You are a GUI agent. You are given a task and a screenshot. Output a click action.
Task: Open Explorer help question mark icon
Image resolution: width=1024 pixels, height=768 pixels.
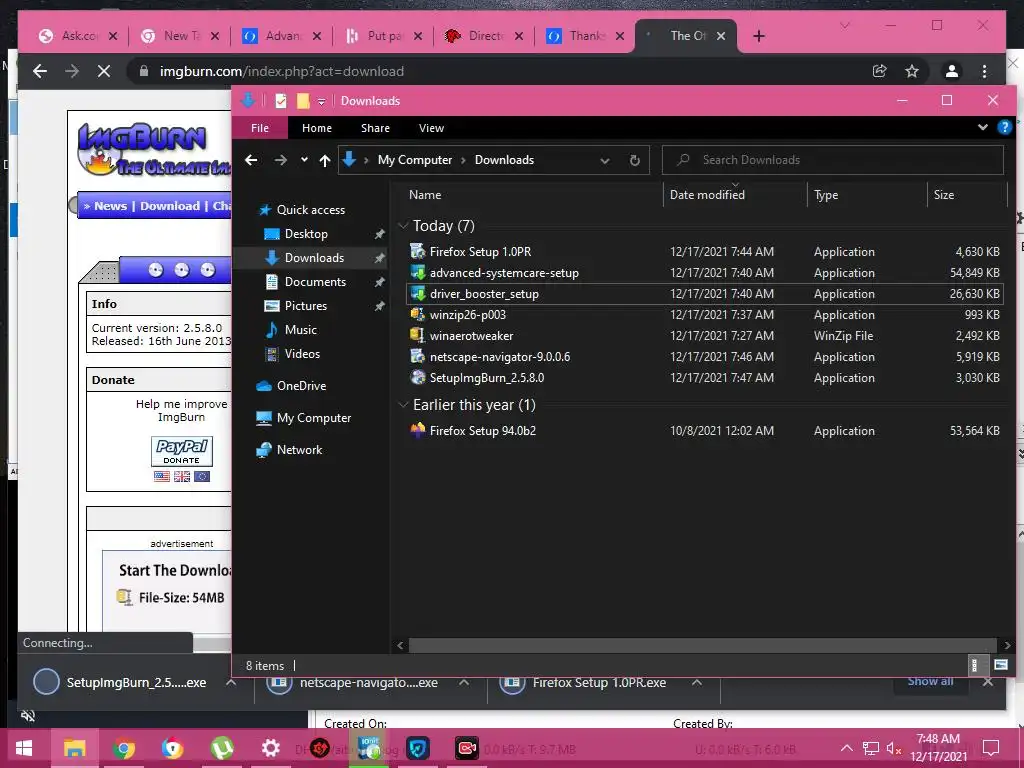(1004, 127)
